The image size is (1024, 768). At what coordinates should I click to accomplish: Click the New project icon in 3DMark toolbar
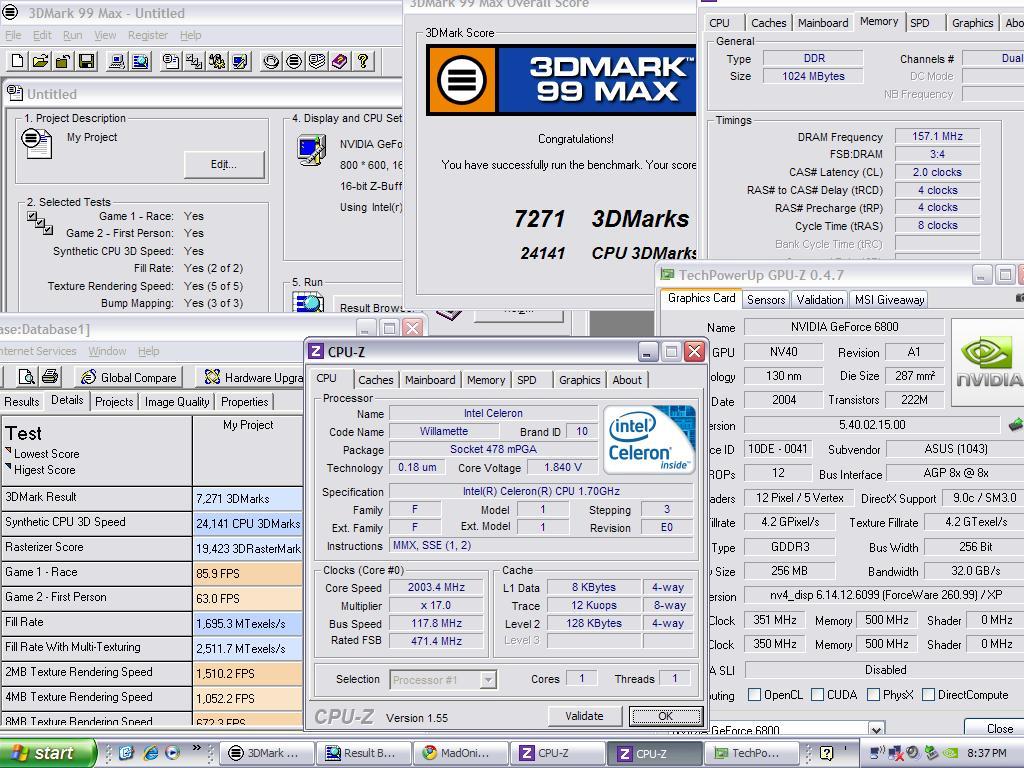[18, 61]
